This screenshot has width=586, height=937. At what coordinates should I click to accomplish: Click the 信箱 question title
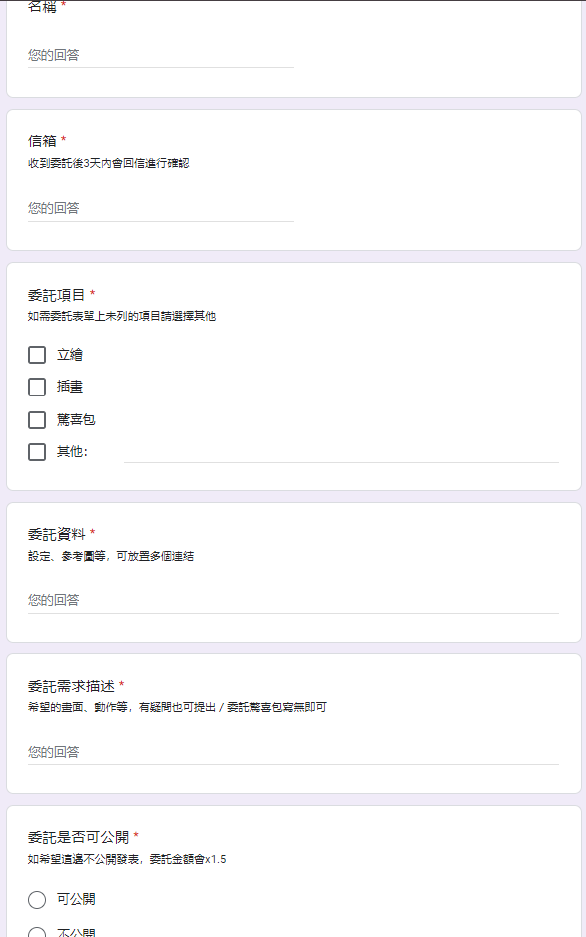click(x=42, y=141)
